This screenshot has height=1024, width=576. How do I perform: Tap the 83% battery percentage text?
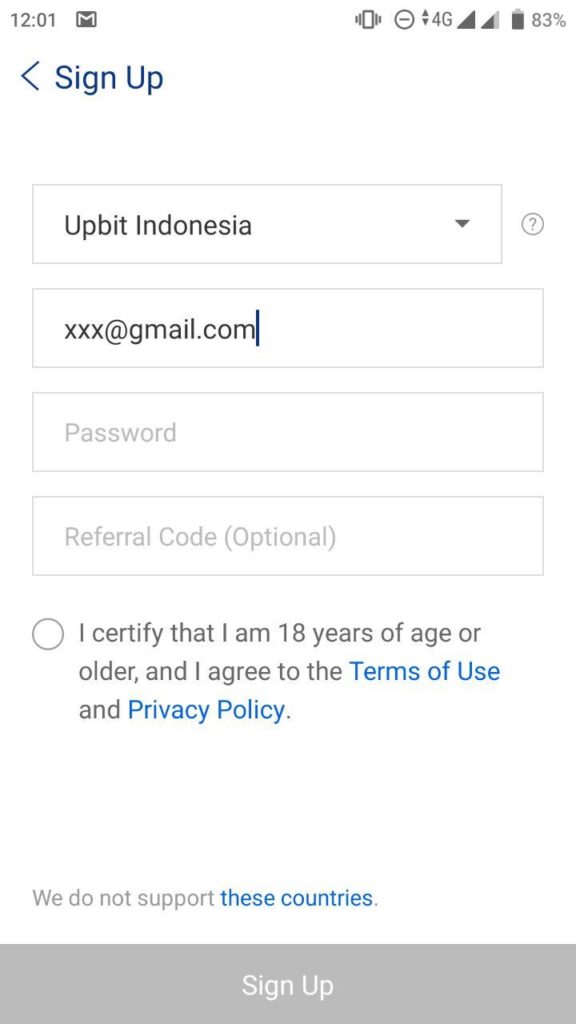click(x=548, y=20)
